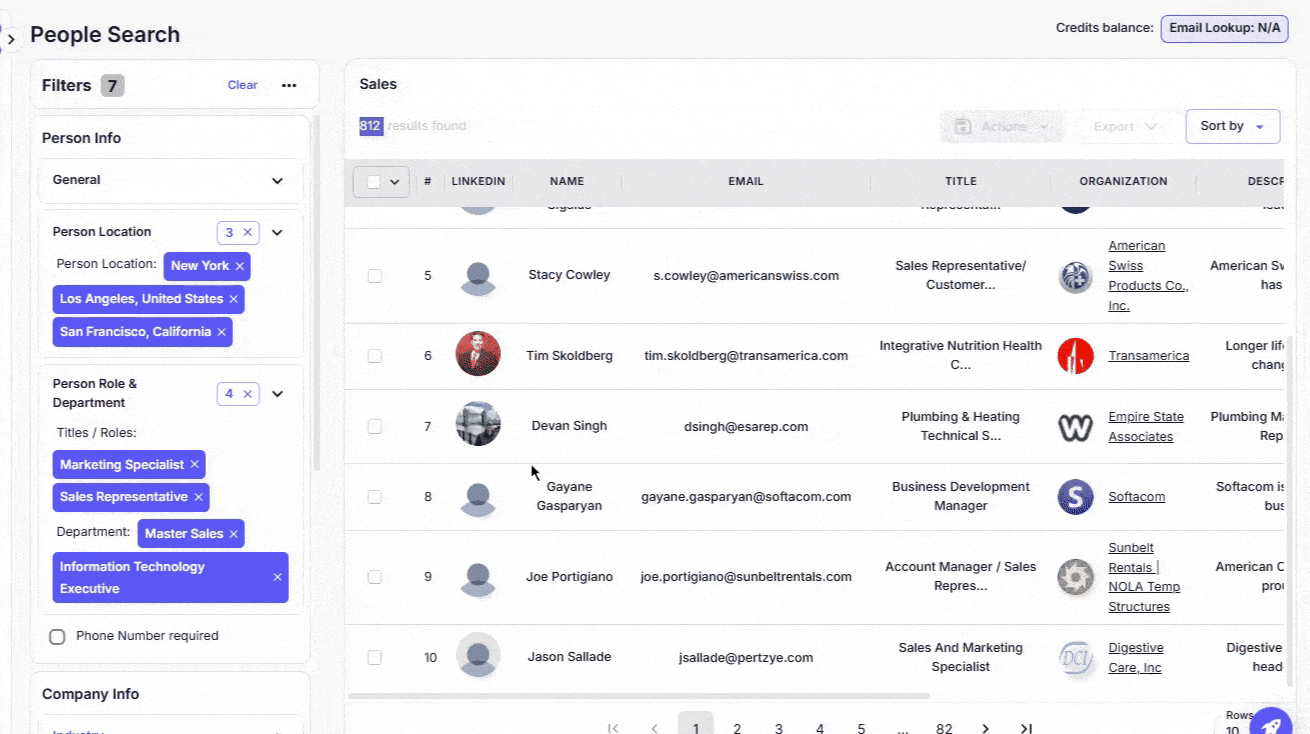Collapse the Person Location section
1310x734 pixels.
click(278, 233)
